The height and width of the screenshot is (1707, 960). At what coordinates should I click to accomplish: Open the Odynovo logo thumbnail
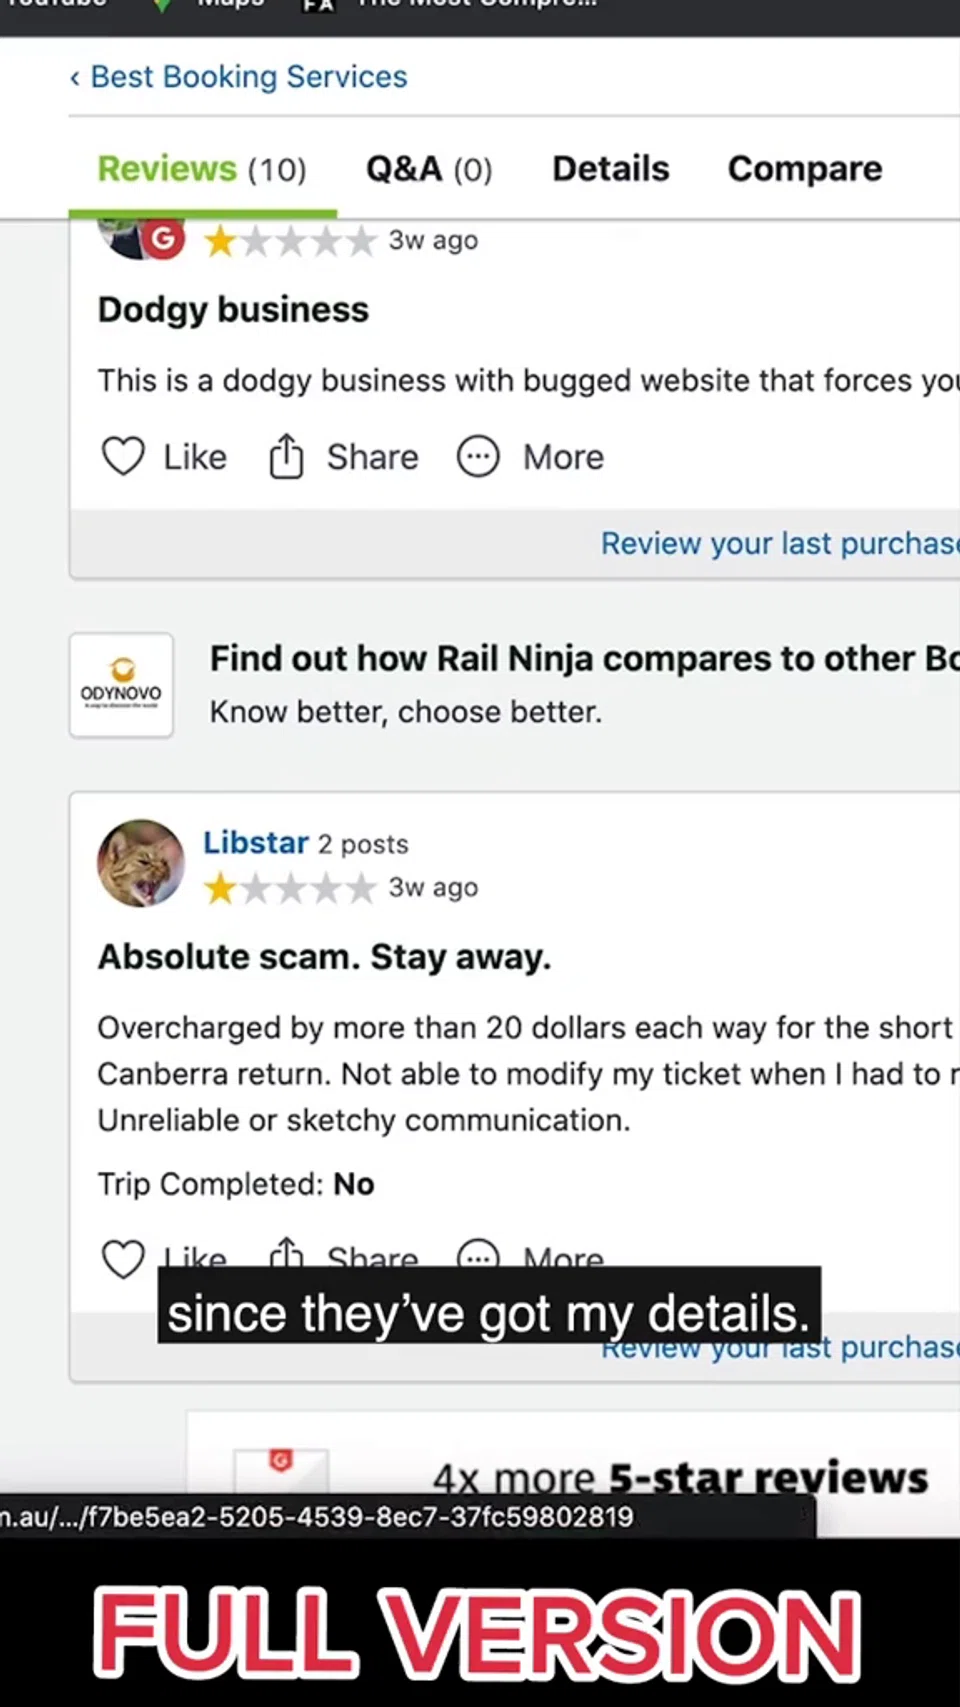pos(121,685)
